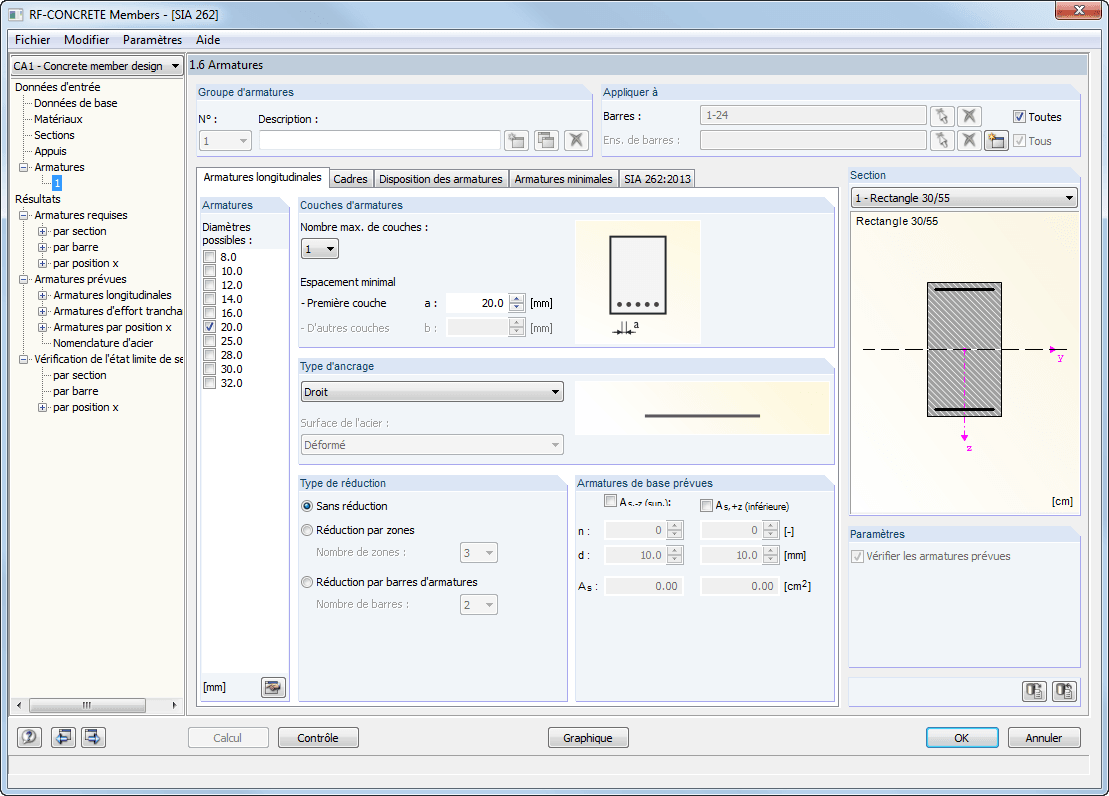Collapse the Armatures node under Données d'entrée
Viewport: 1109px width, 796px height.
pos(23,168)
